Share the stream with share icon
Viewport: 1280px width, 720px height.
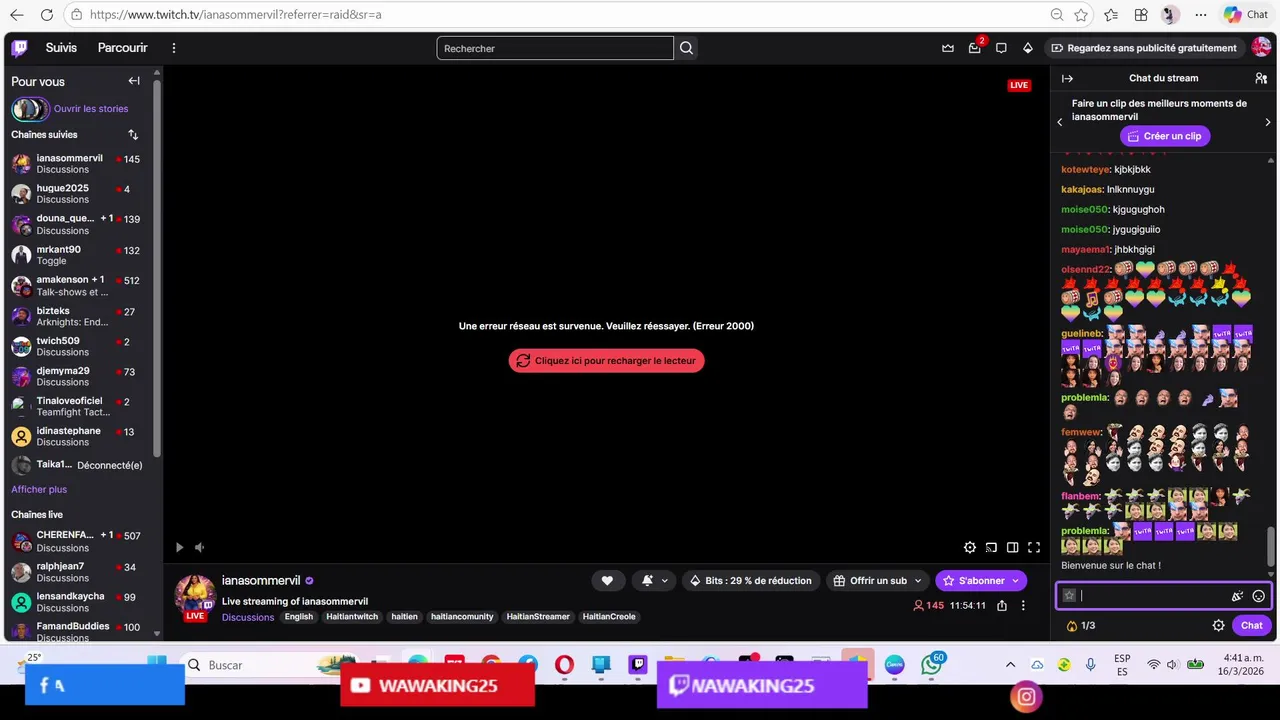tap(1001, 605)
